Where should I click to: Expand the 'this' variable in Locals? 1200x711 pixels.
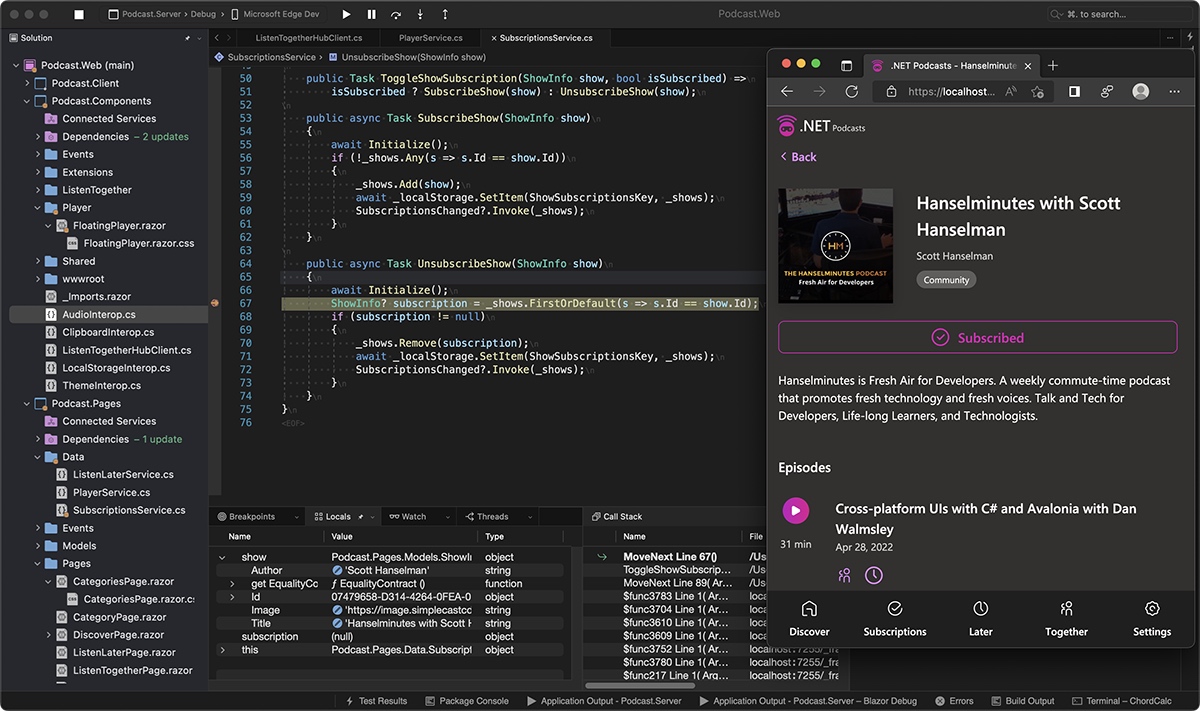click(x=222, y=650)
